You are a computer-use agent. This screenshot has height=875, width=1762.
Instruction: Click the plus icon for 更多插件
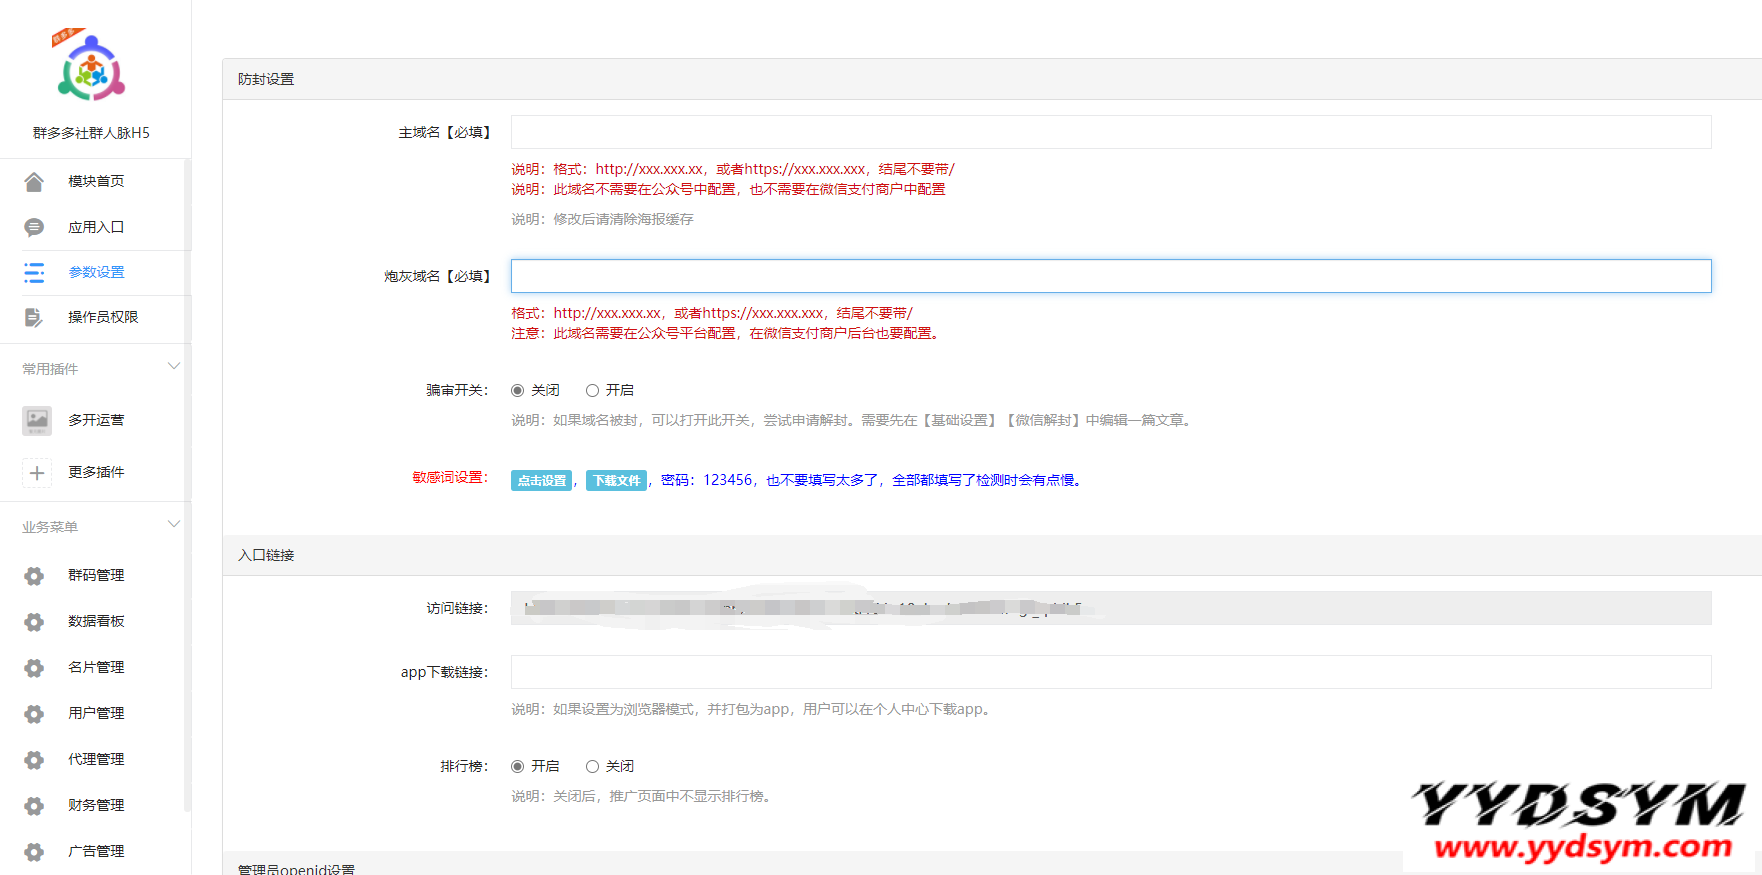(x=37, y=472)
